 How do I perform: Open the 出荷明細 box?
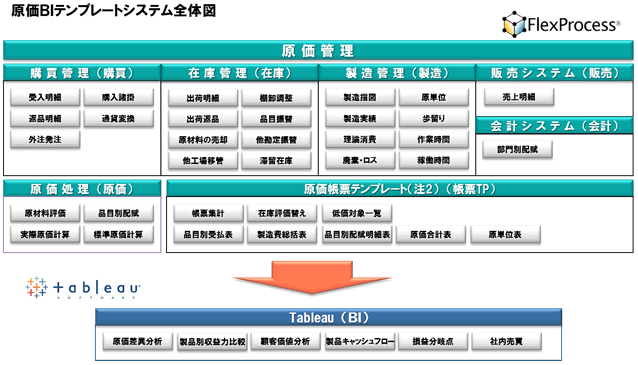click(x=203, y=98)
